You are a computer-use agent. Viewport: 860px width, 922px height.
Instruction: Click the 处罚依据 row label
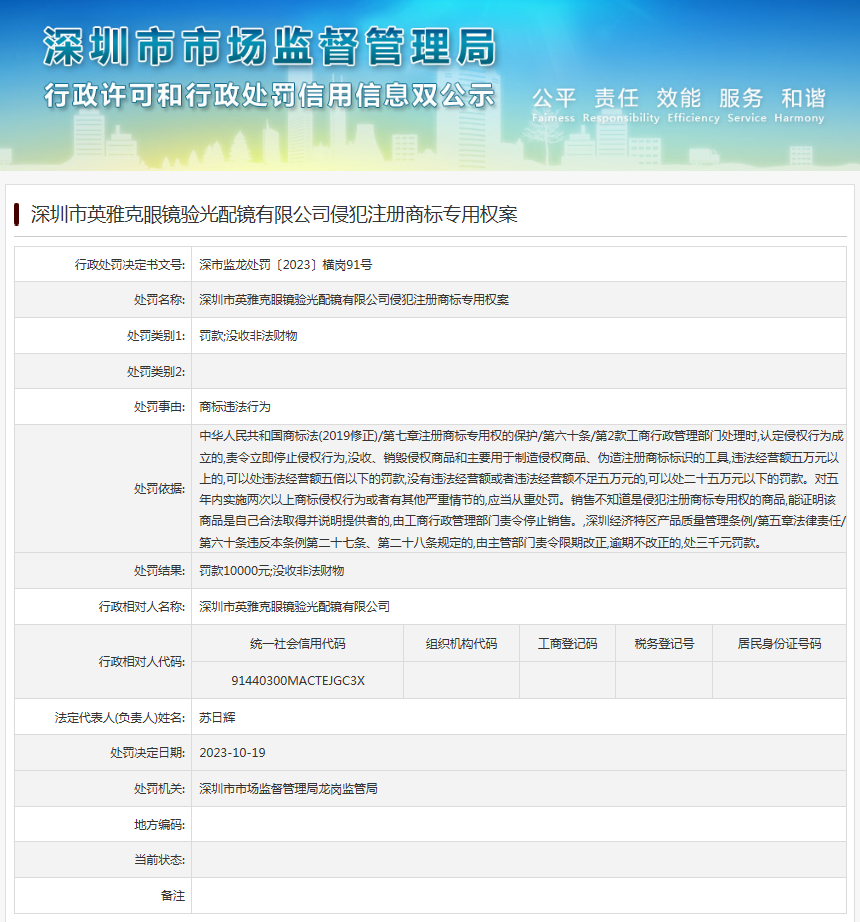point(159,489)
